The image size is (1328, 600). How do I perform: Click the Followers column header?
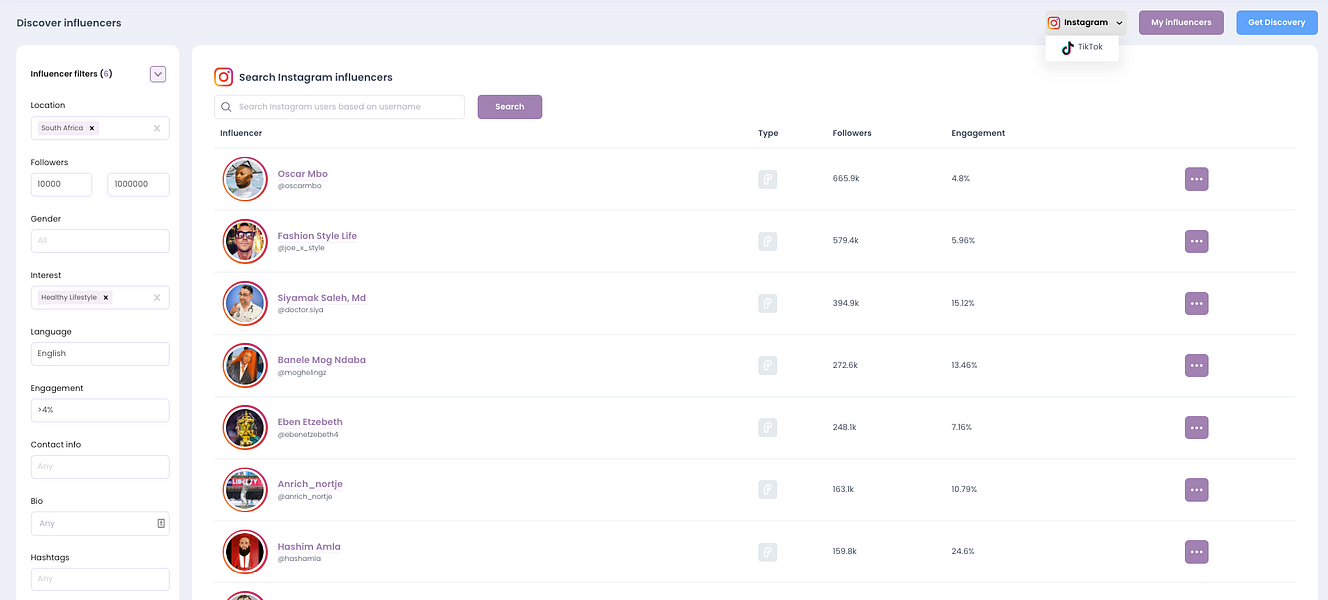pyautogui.click(x=852, y=133)
